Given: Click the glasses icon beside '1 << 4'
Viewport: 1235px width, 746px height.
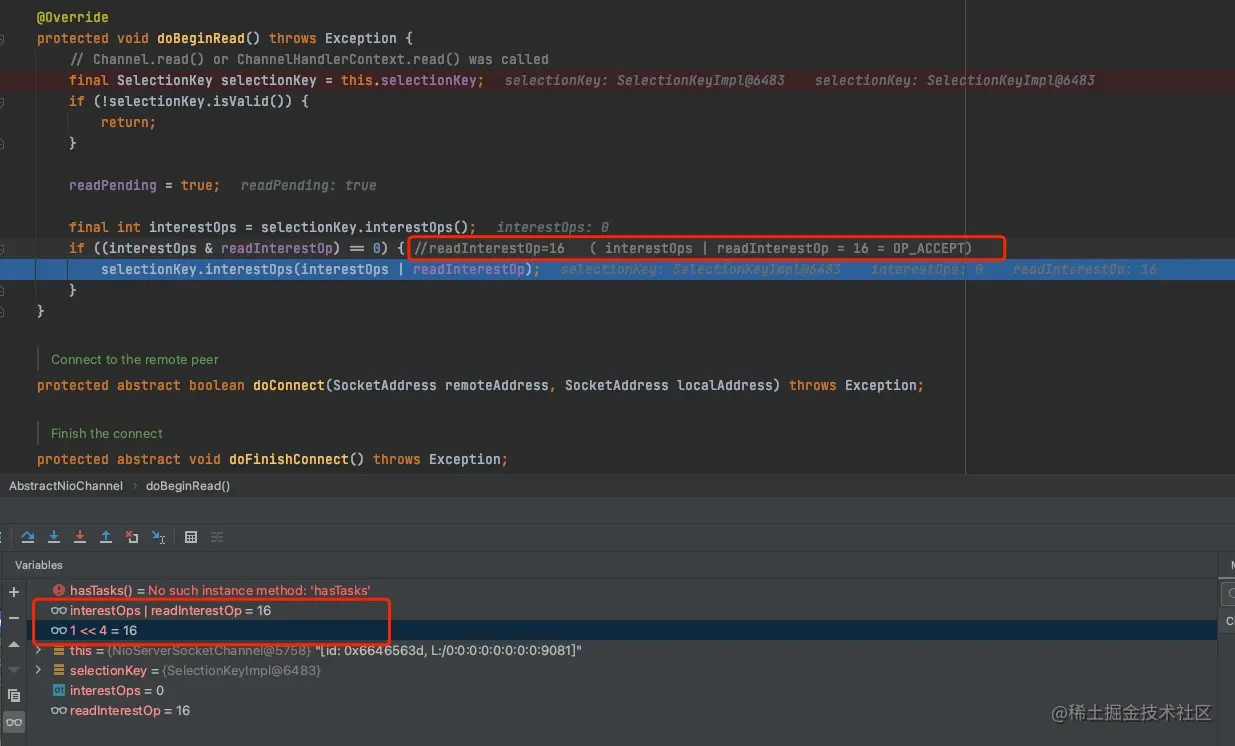Looking at the screenshot, I should coord(59,630).
